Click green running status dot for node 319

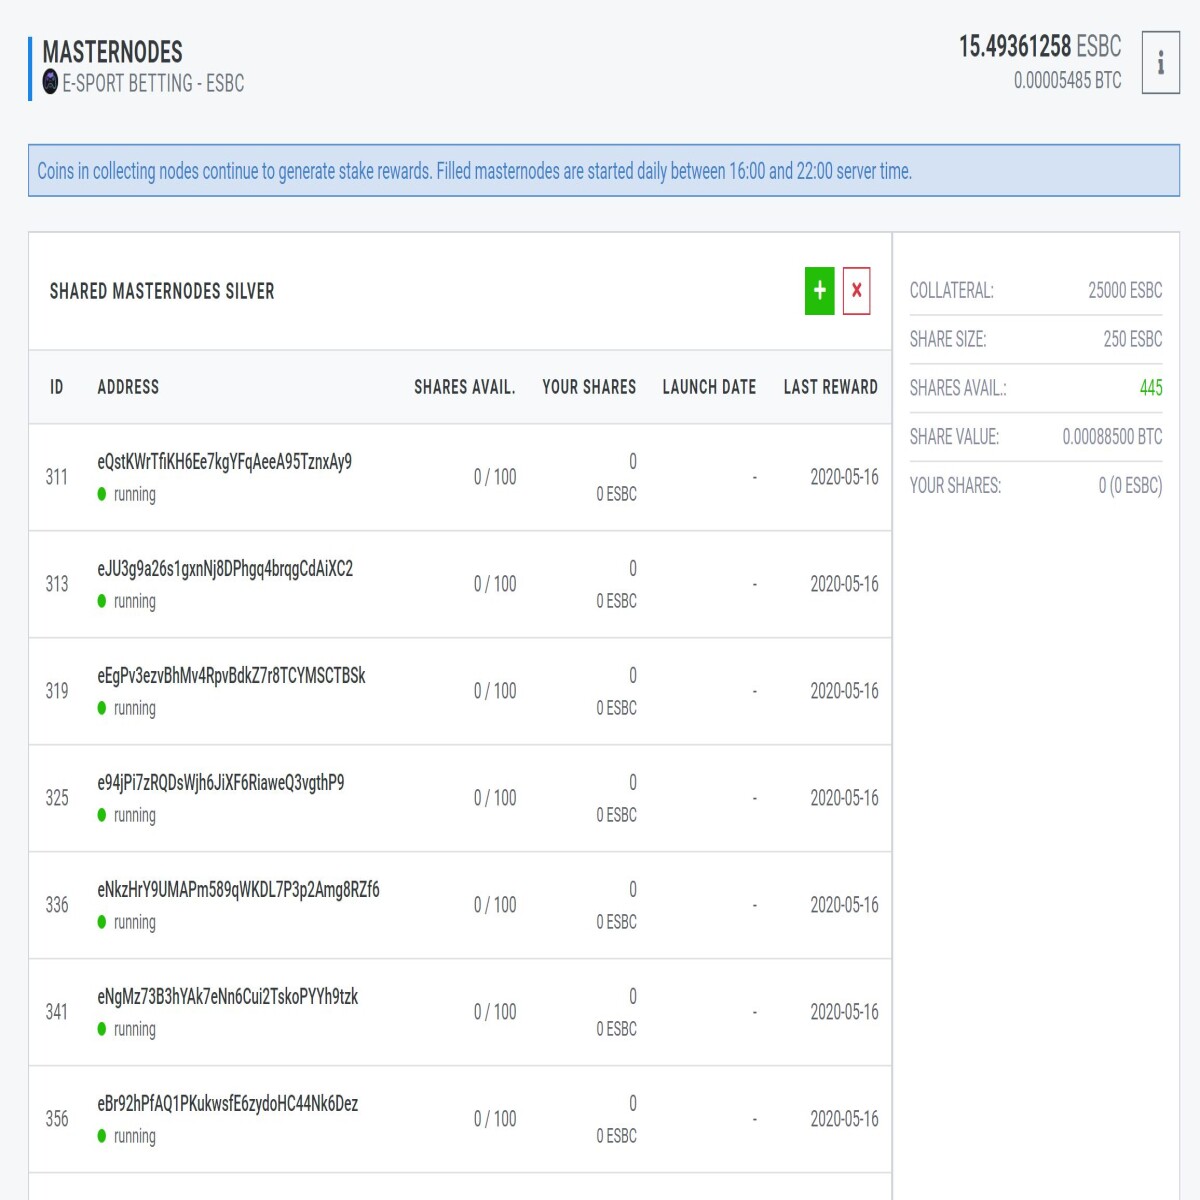(102, 708)
